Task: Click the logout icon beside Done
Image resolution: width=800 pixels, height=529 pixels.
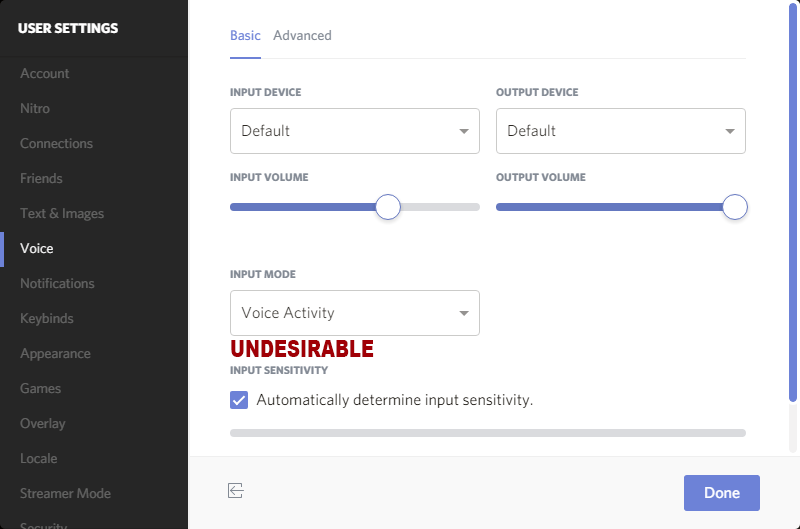Action: [236, 490]
